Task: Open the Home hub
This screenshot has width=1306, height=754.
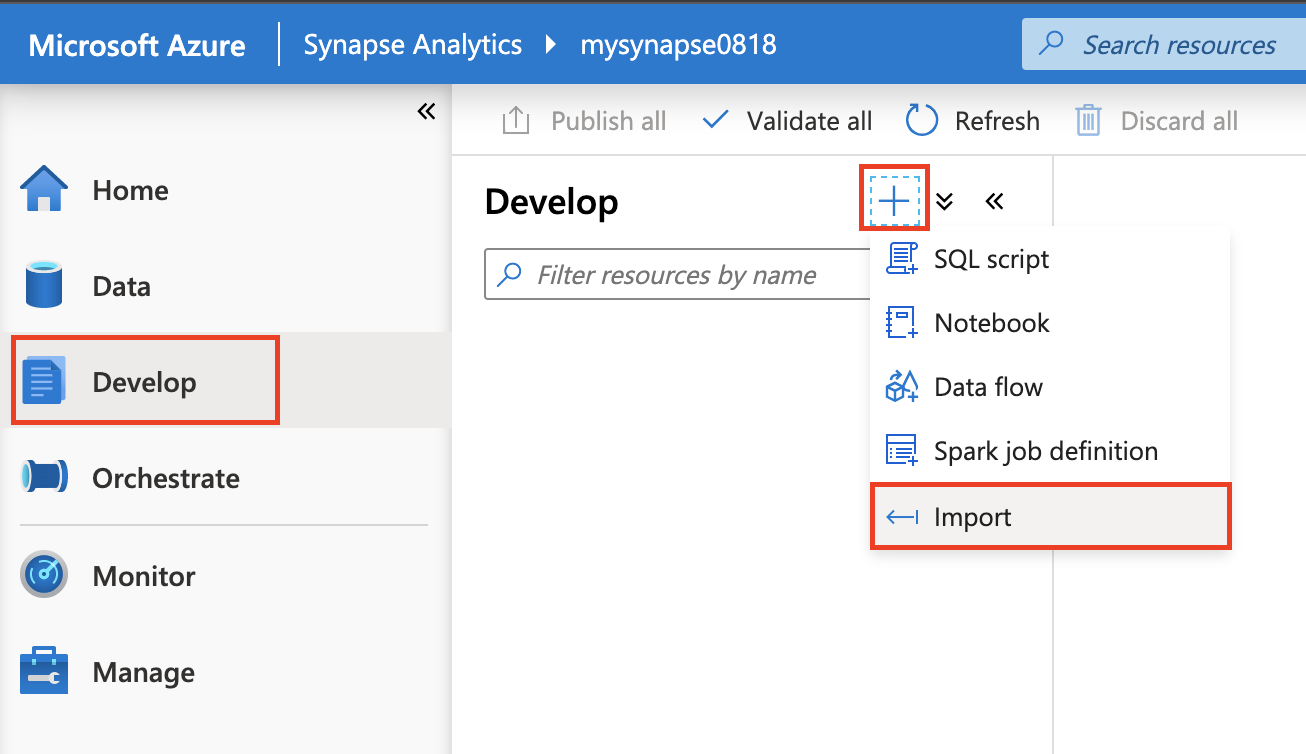Action: [225, 190]
